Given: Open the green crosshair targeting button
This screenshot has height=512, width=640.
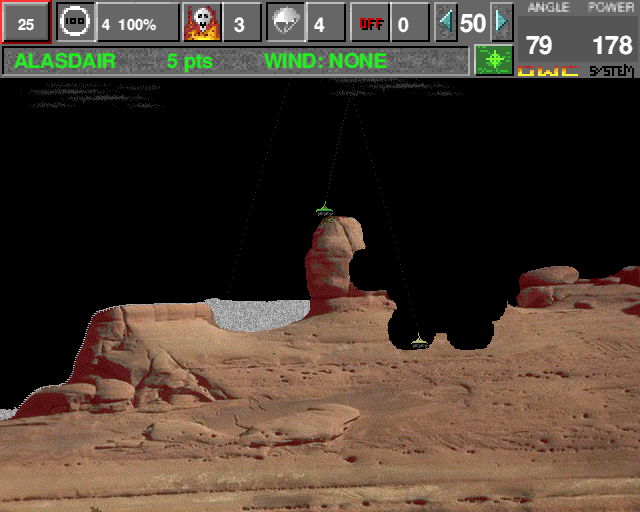Looking at the screenshot, I should click(x=494, y=60).
